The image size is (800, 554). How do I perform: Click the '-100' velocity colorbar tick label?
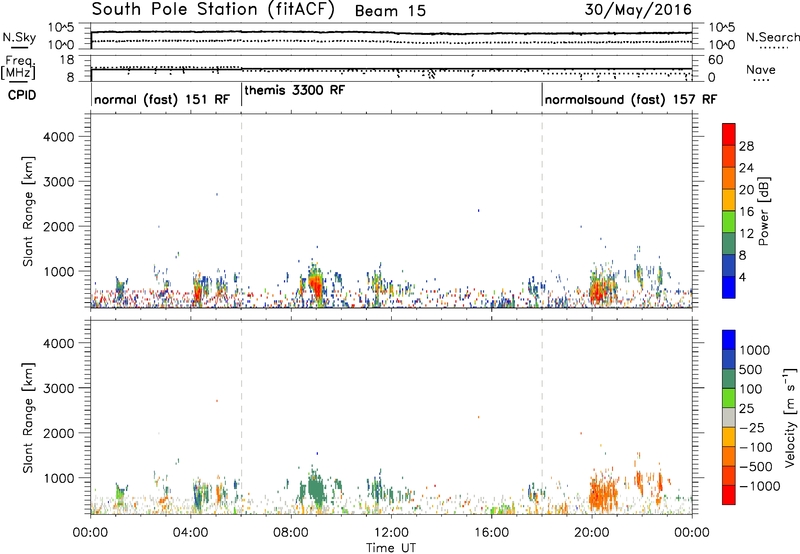[x=756, y=447]
